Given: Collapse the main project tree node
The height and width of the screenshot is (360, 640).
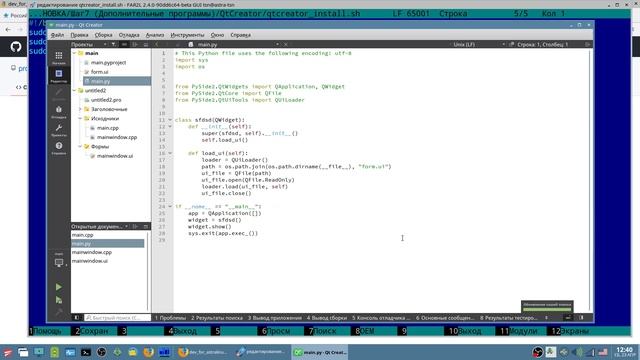Looking at the screenshot, I should [x=74, y=53].
